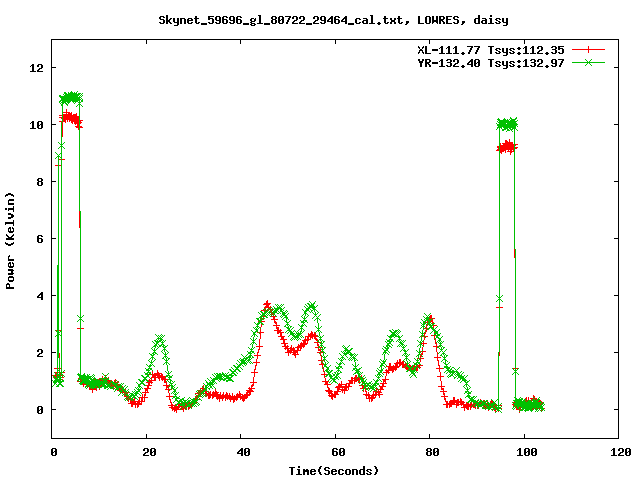Click the red XL legend line sample
Viewport: 640px width, 480px height.
tap(588, 50)
